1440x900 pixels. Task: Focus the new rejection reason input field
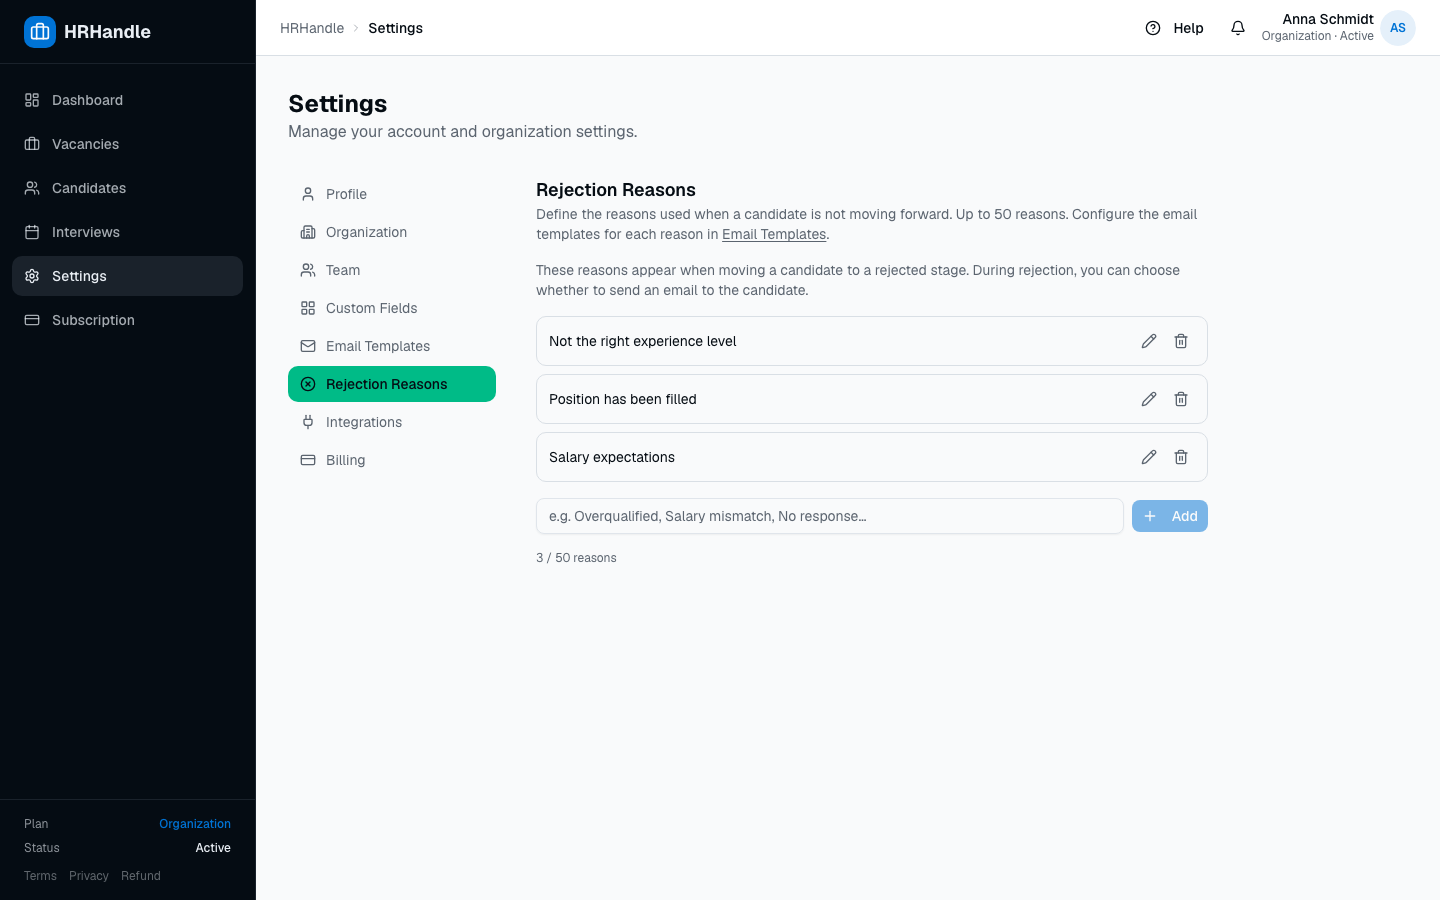click(830, 516)
